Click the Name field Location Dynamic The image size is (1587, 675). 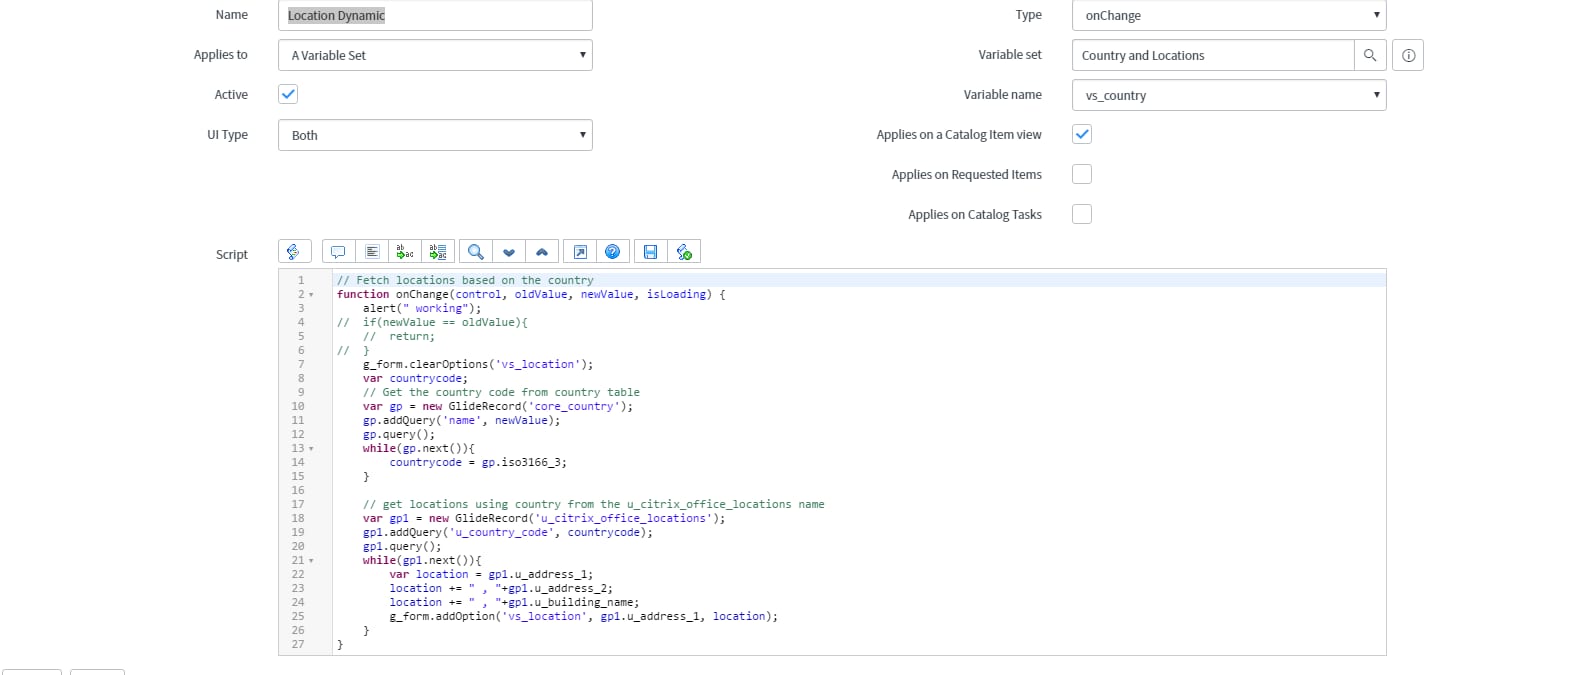(435, 15)
